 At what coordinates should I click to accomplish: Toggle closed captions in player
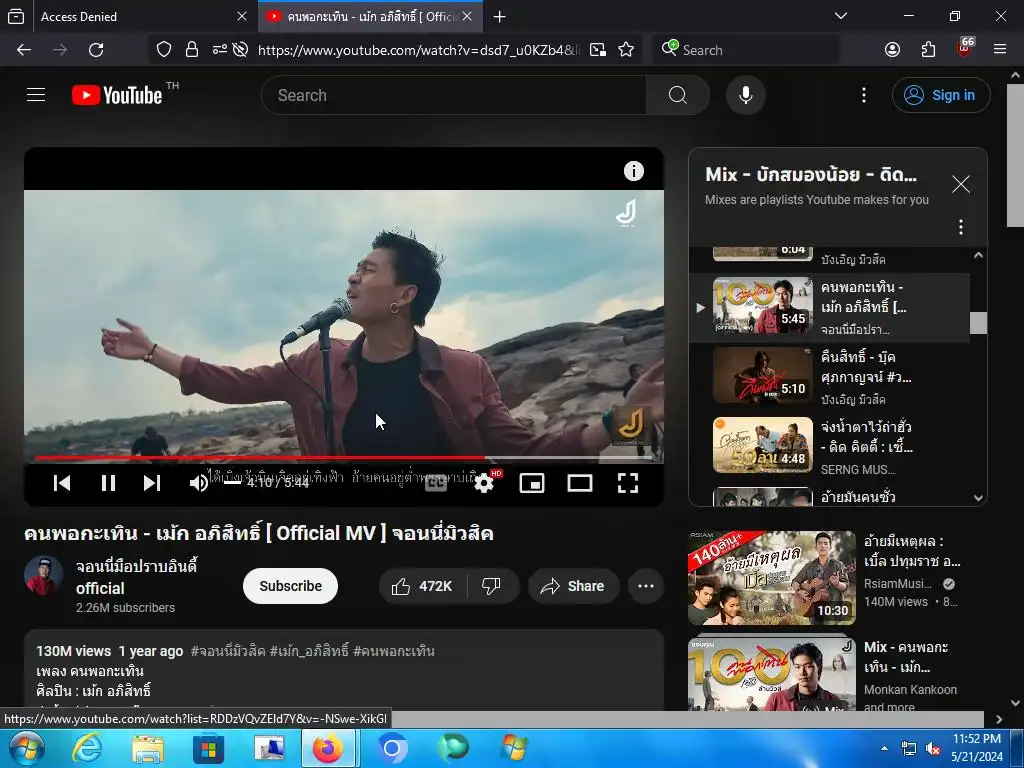pyautogui.click(x=436, y=483)
